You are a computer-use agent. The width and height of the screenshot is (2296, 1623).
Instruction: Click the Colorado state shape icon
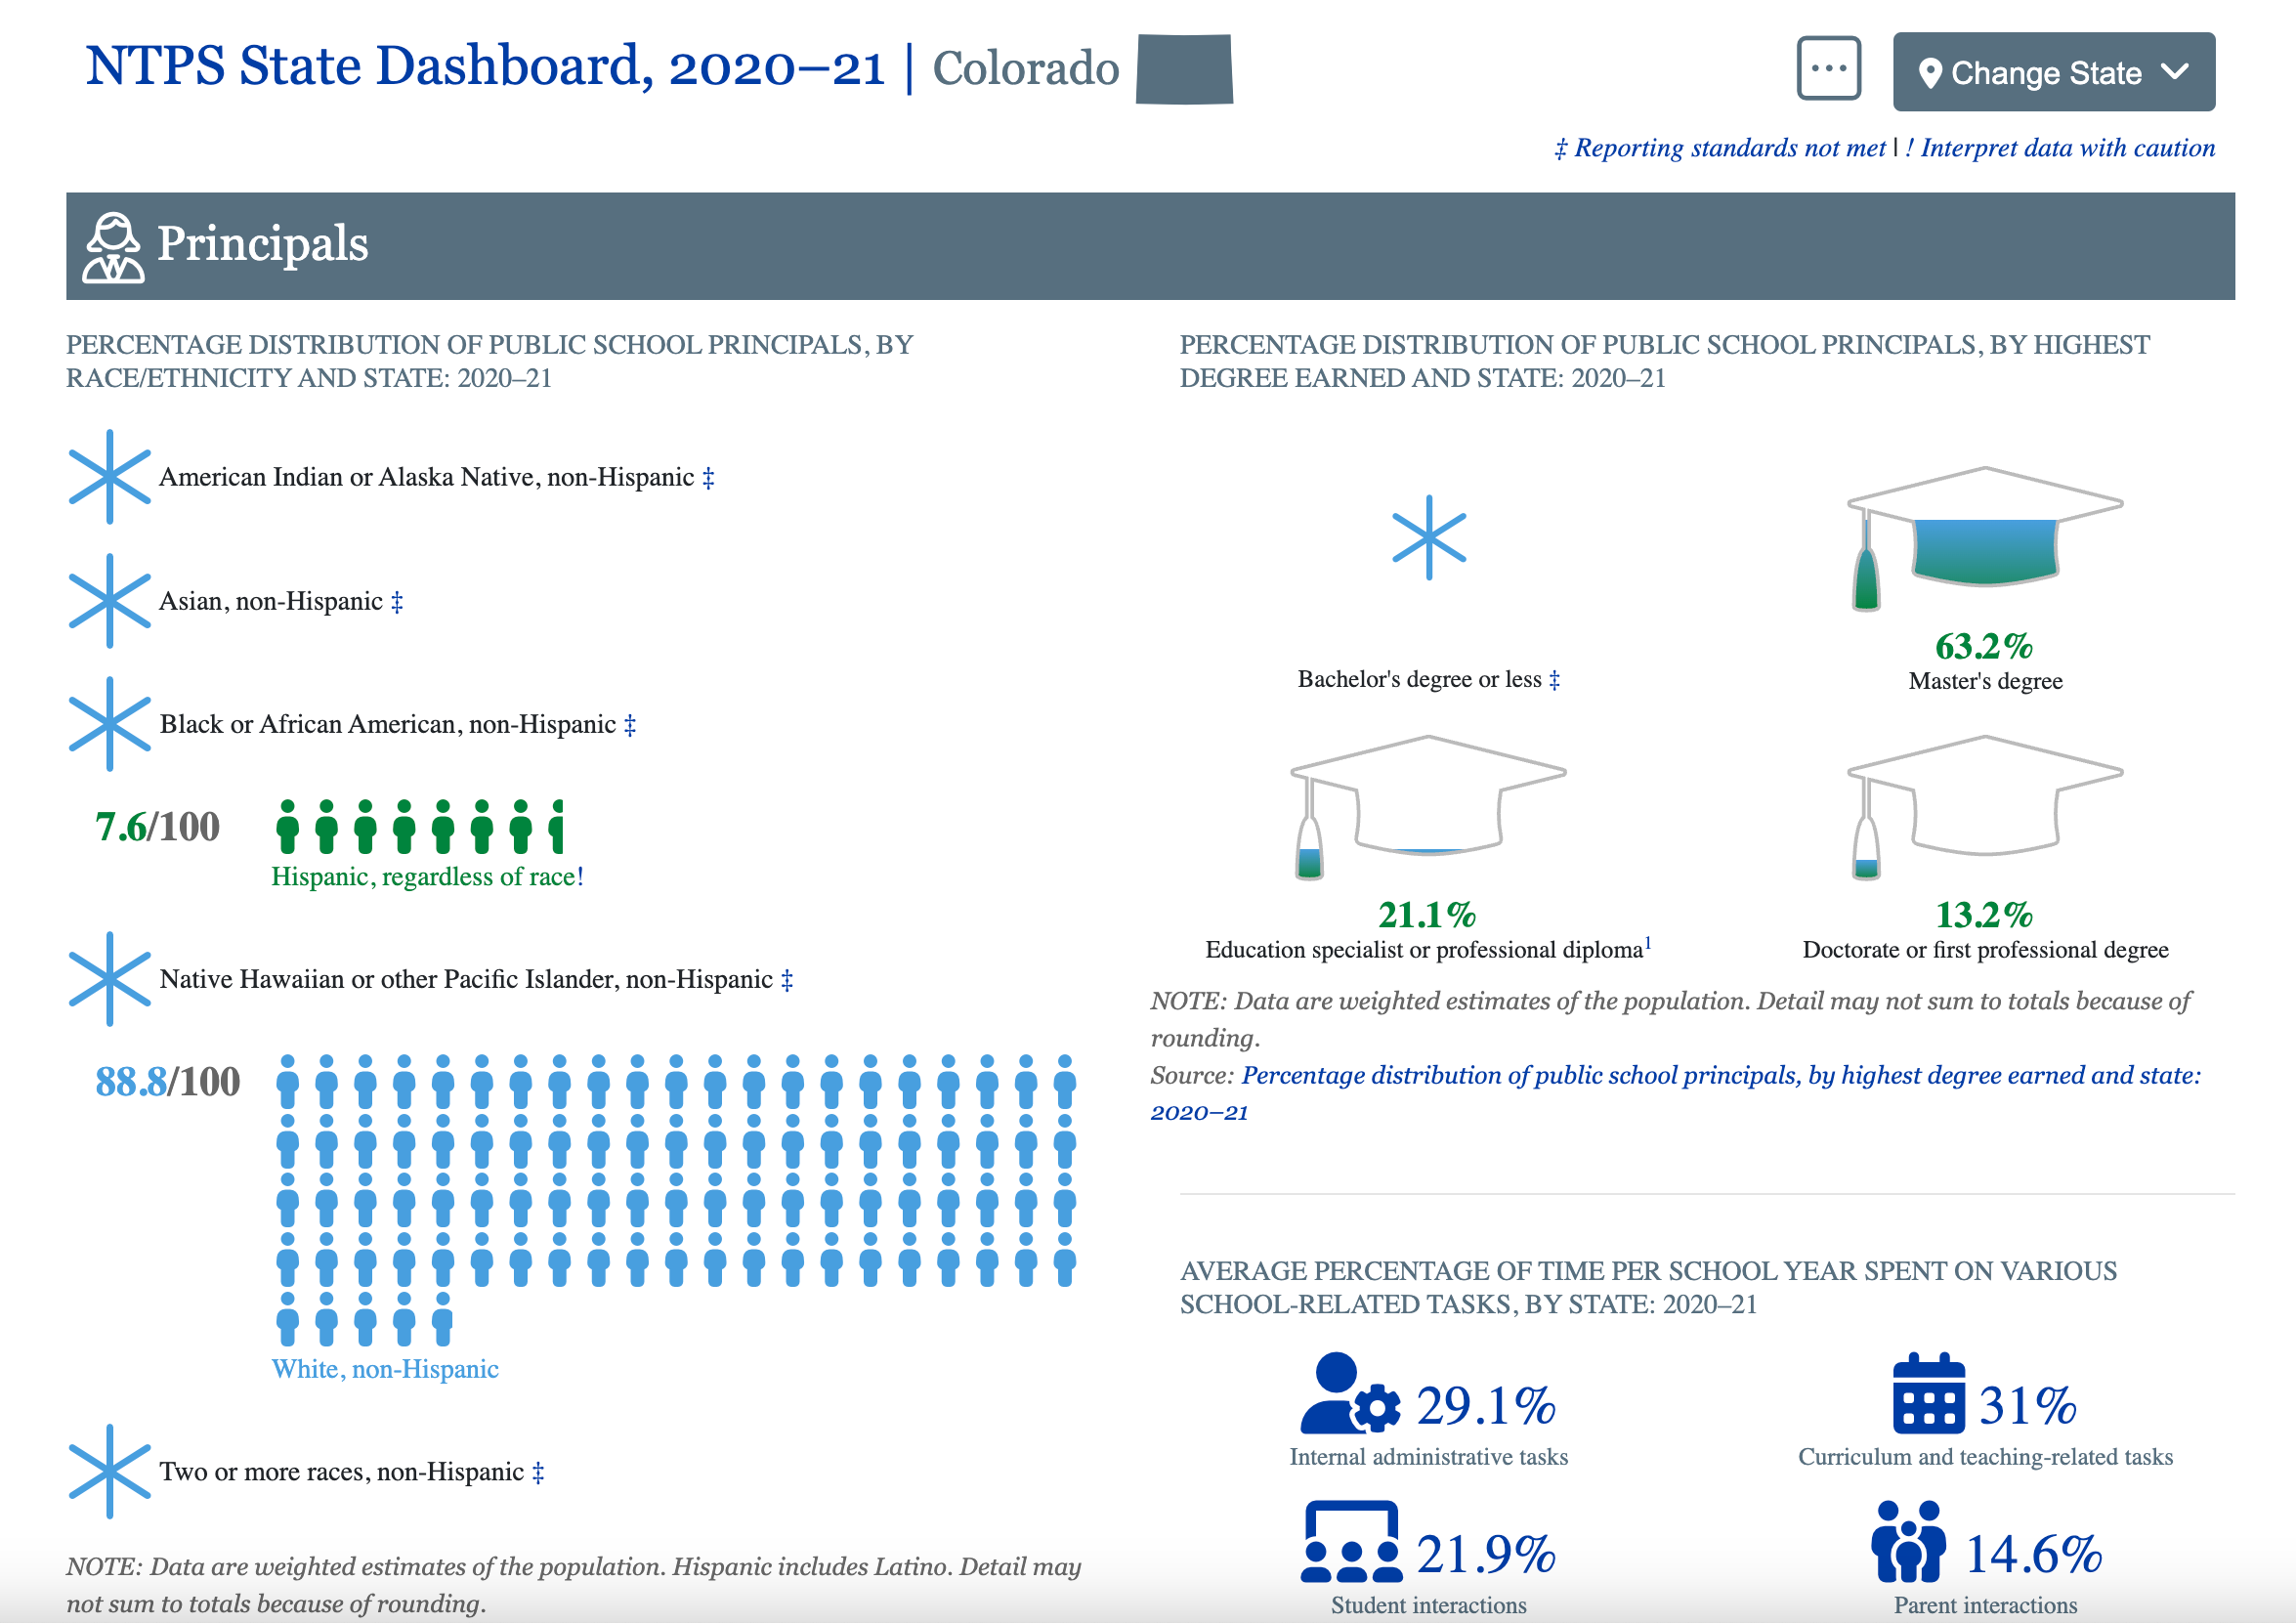click(1184, 69)
